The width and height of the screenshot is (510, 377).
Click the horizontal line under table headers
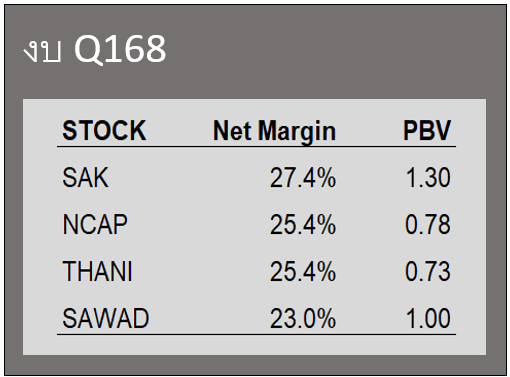click(x=256, y=146)
